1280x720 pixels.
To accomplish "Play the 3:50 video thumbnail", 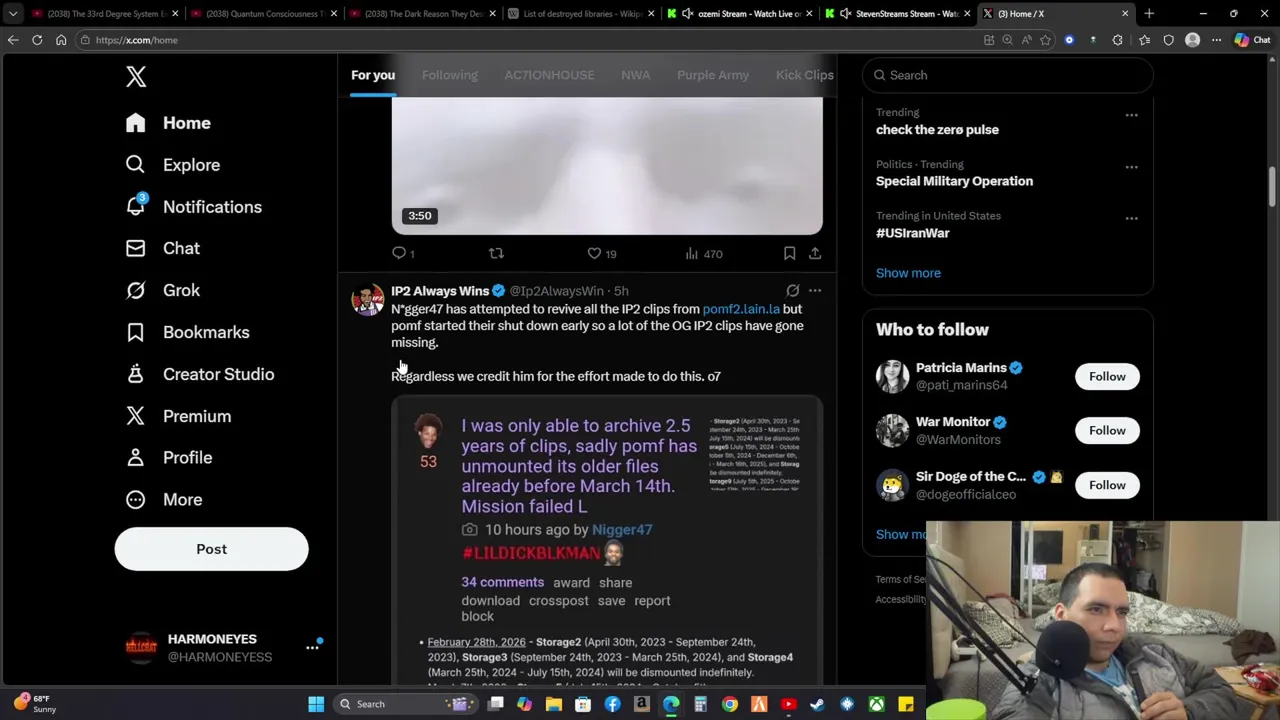I will click(x=607, y=166).
